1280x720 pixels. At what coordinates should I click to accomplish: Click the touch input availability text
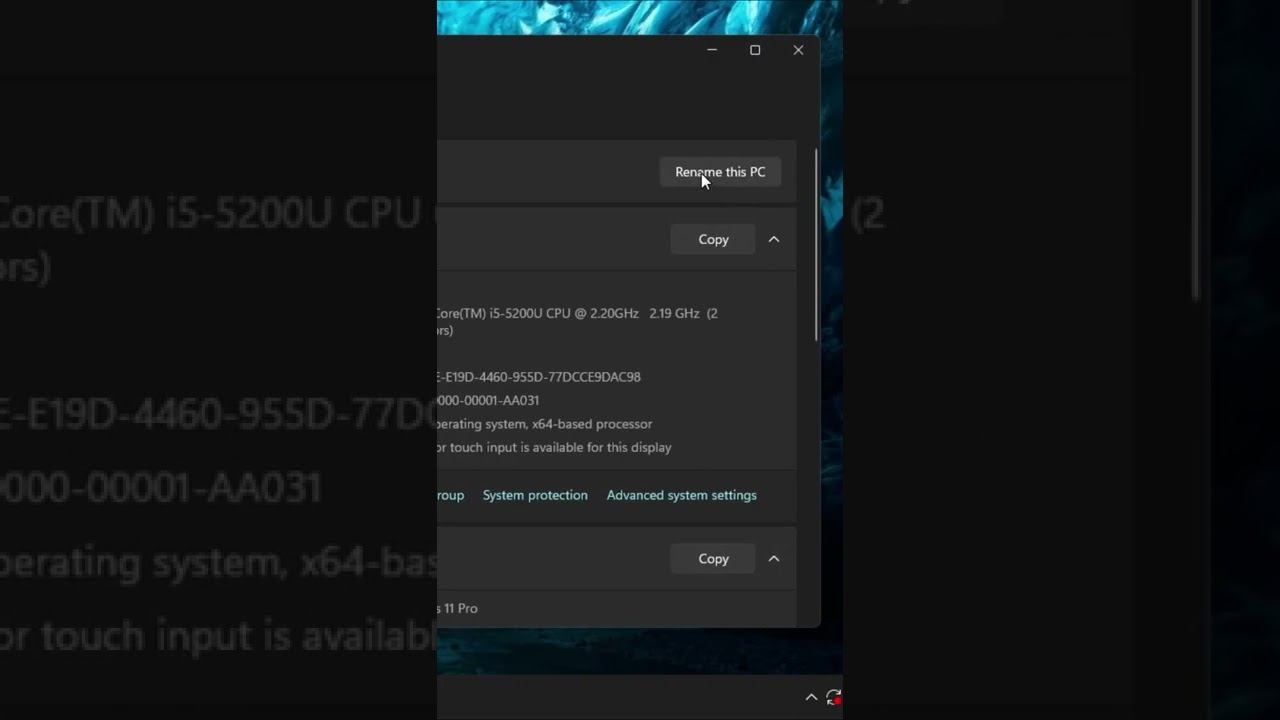coord(554,447)
